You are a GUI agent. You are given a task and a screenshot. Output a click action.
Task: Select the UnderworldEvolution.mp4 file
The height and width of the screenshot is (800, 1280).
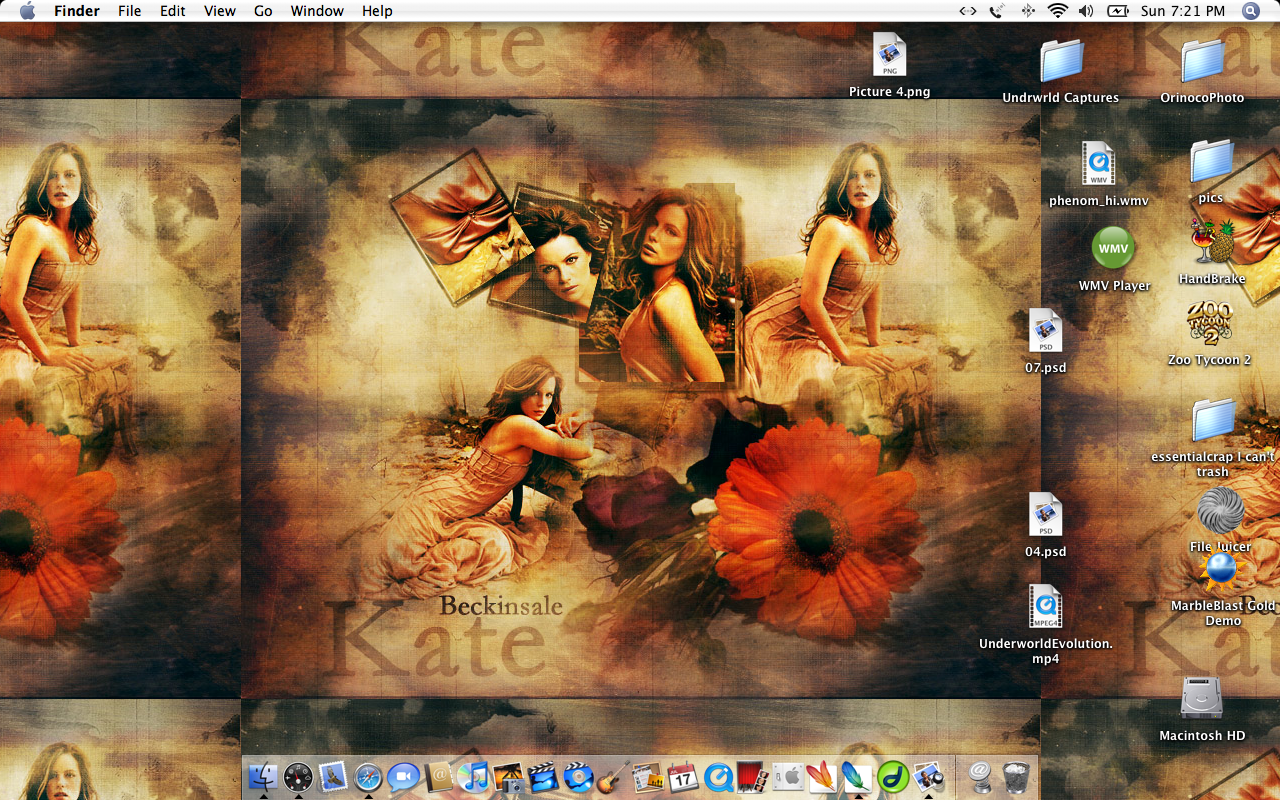click(1045, 608)
